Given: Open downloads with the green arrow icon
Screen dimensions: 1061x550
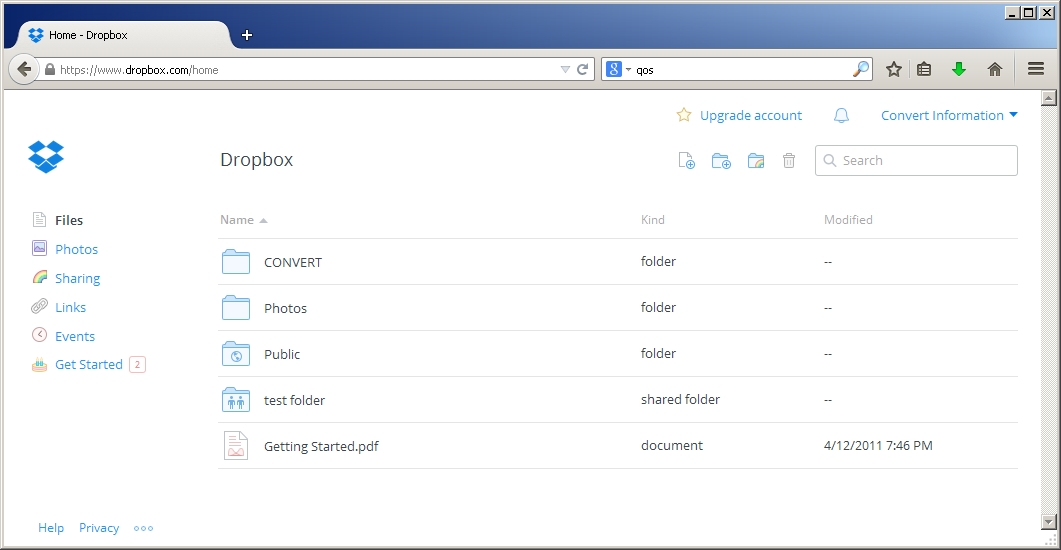Looking at the screenshot, I should point(959,69).
